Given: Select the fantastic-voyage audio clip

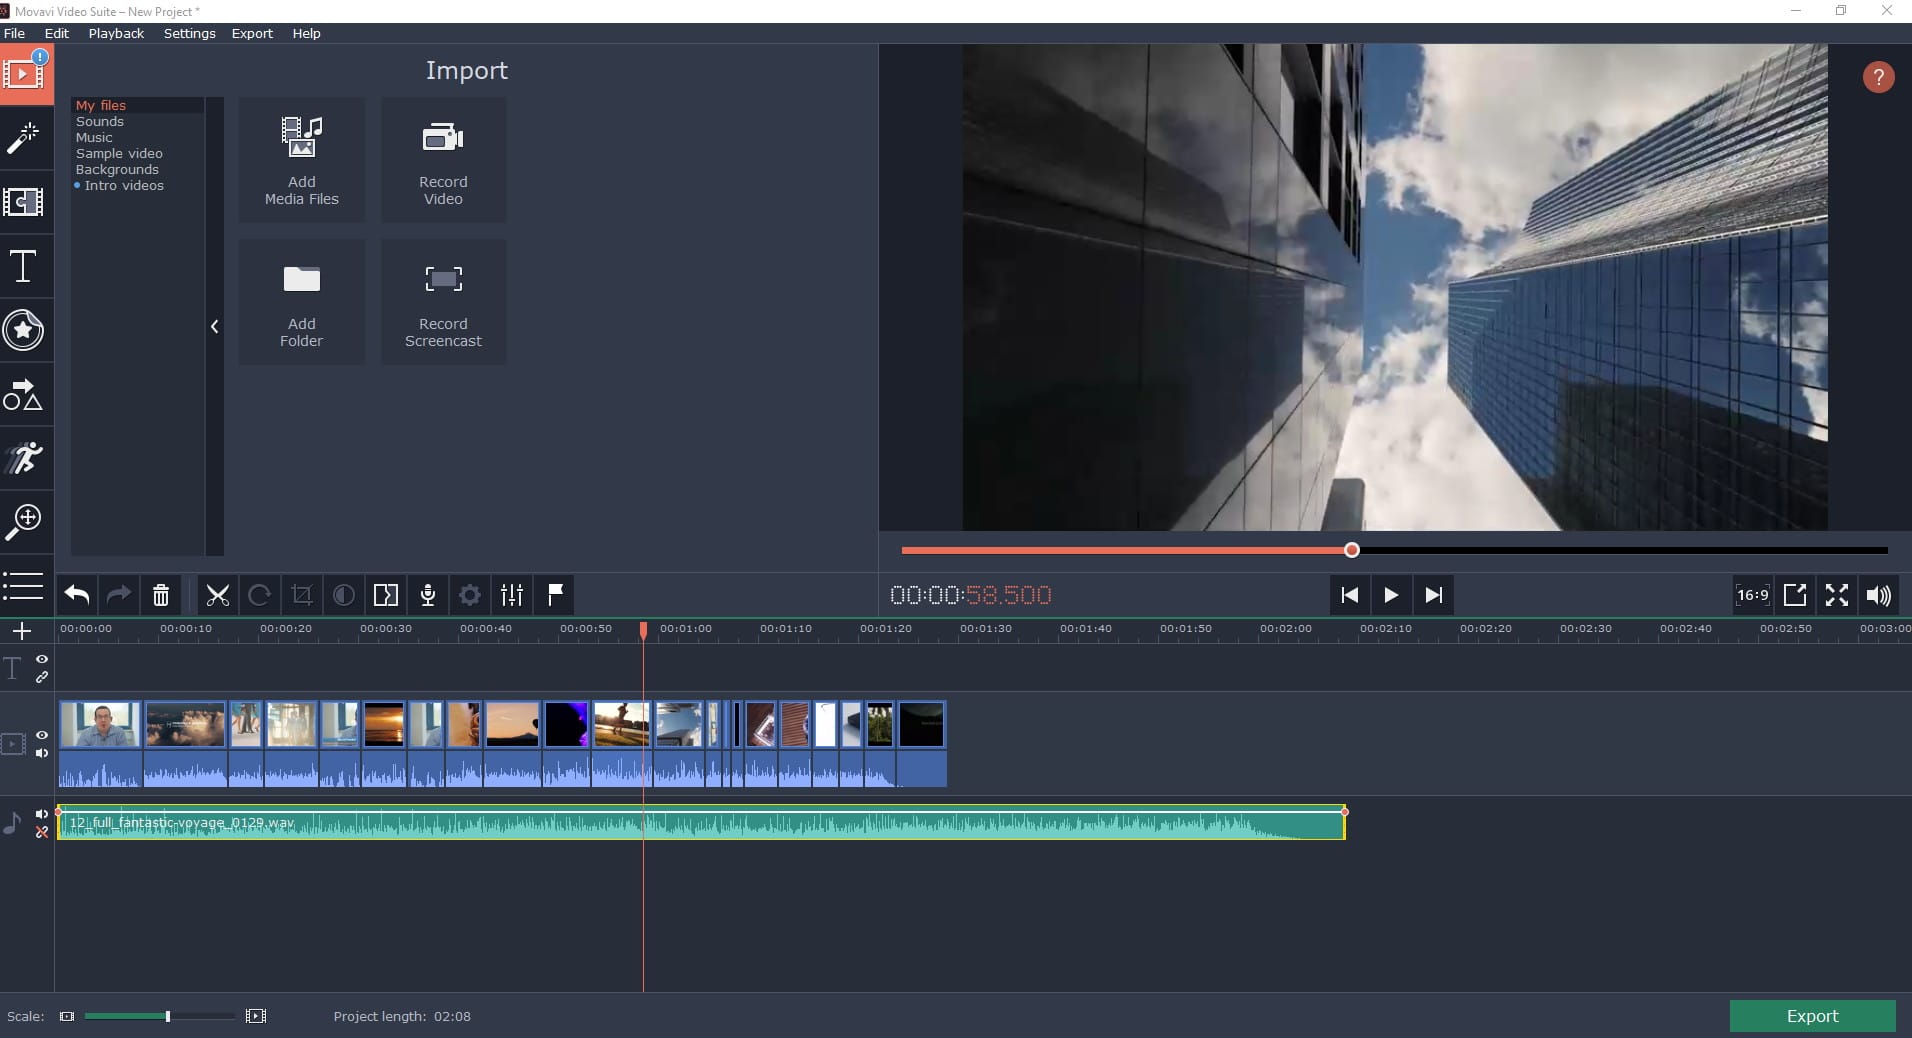Looking at the screenshot, I should point(701,823).
